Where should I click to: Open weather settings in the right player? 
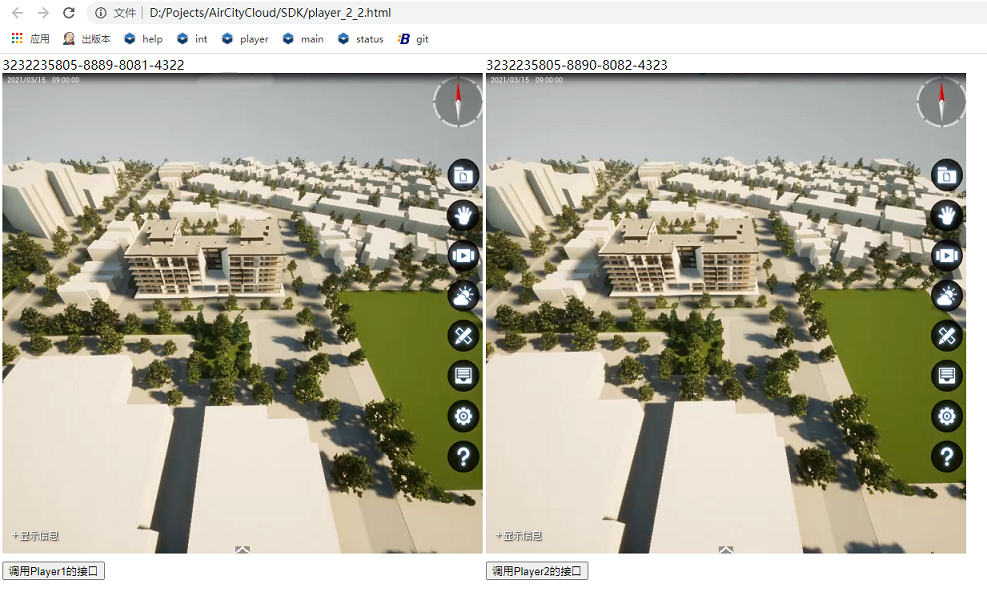tap(946, 296)
